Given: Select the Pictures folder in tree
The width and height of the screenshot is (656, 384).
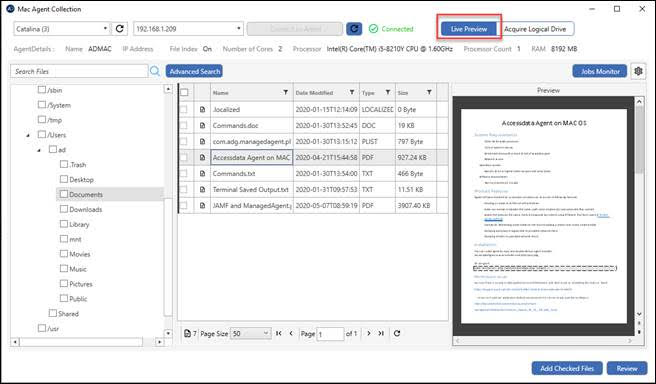Looking at the screenshot, I should coord(81,284).
